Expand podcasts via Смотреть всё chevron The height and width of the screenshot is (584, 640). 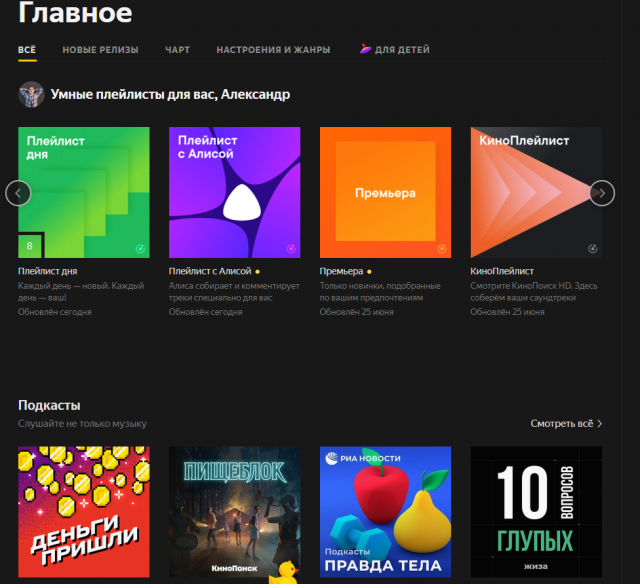point(599,424)
